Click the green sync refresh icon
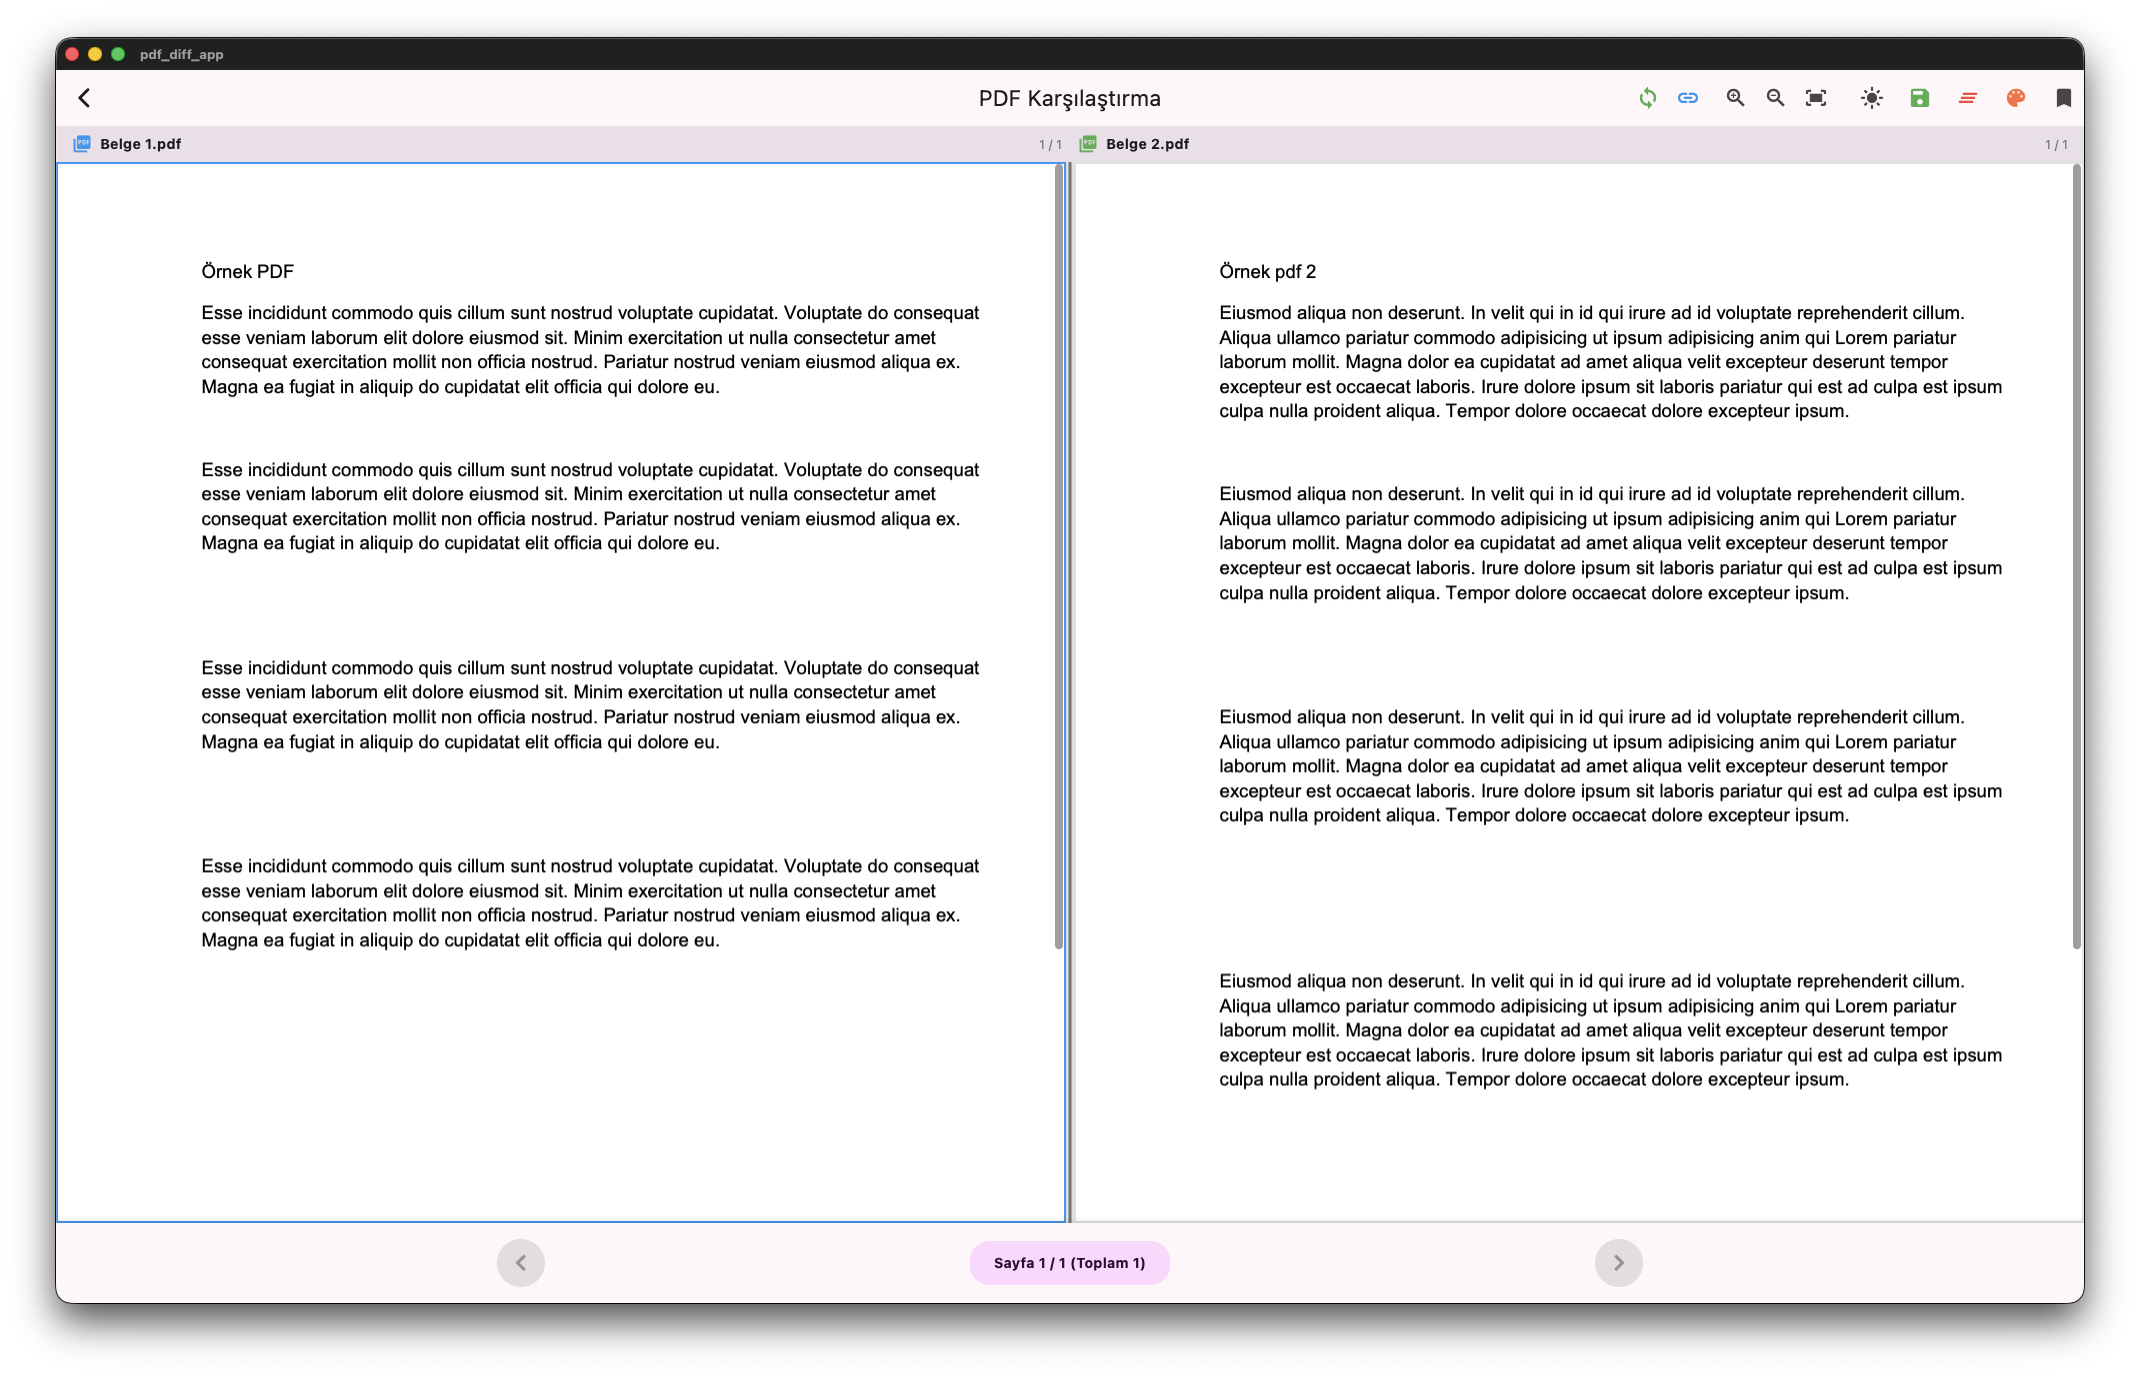Viewport: 2140px width, 1377px height. 1647,98
